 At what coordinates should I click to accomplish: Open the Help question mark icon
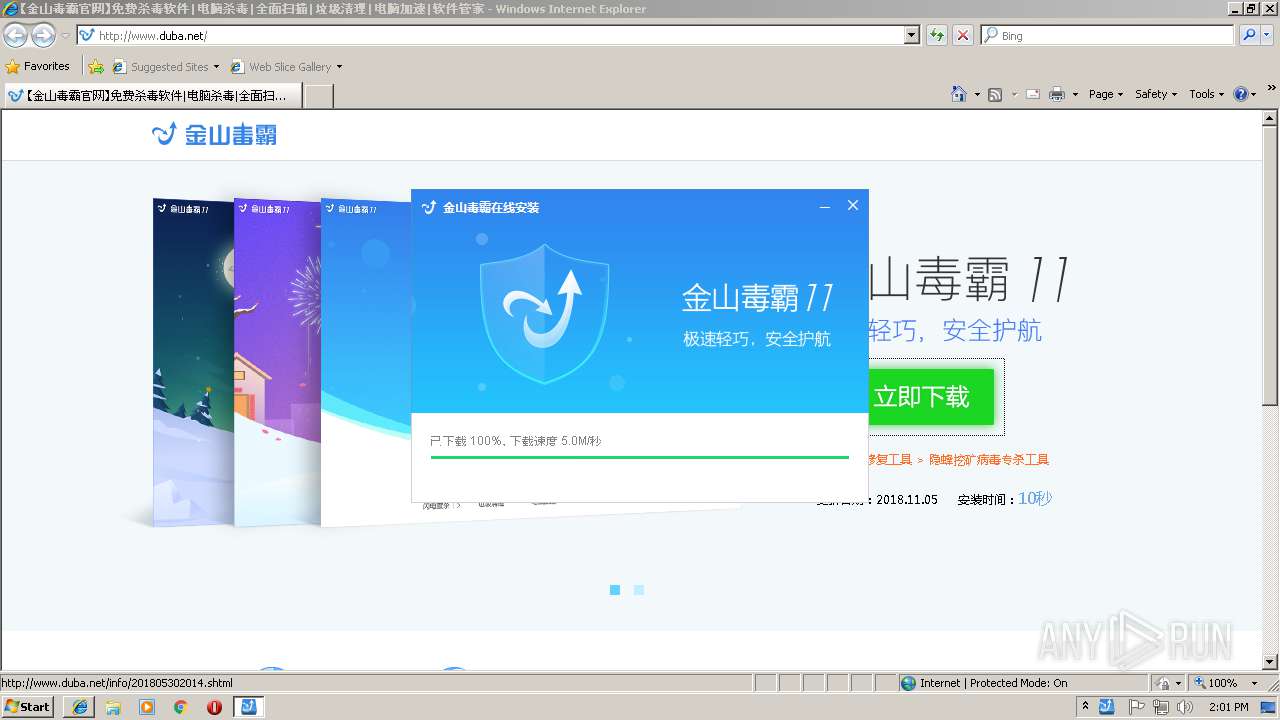tap(1241, 94)
